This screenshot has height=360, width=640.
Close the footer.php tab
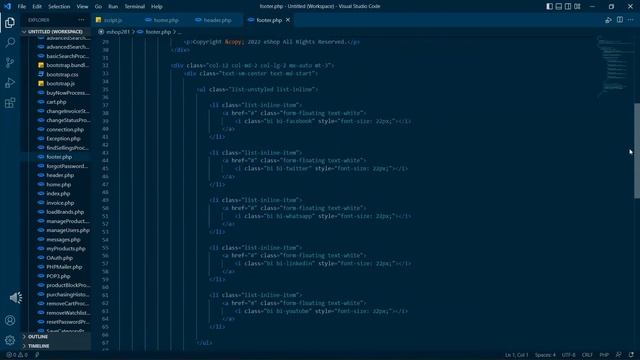pos(288,20)
